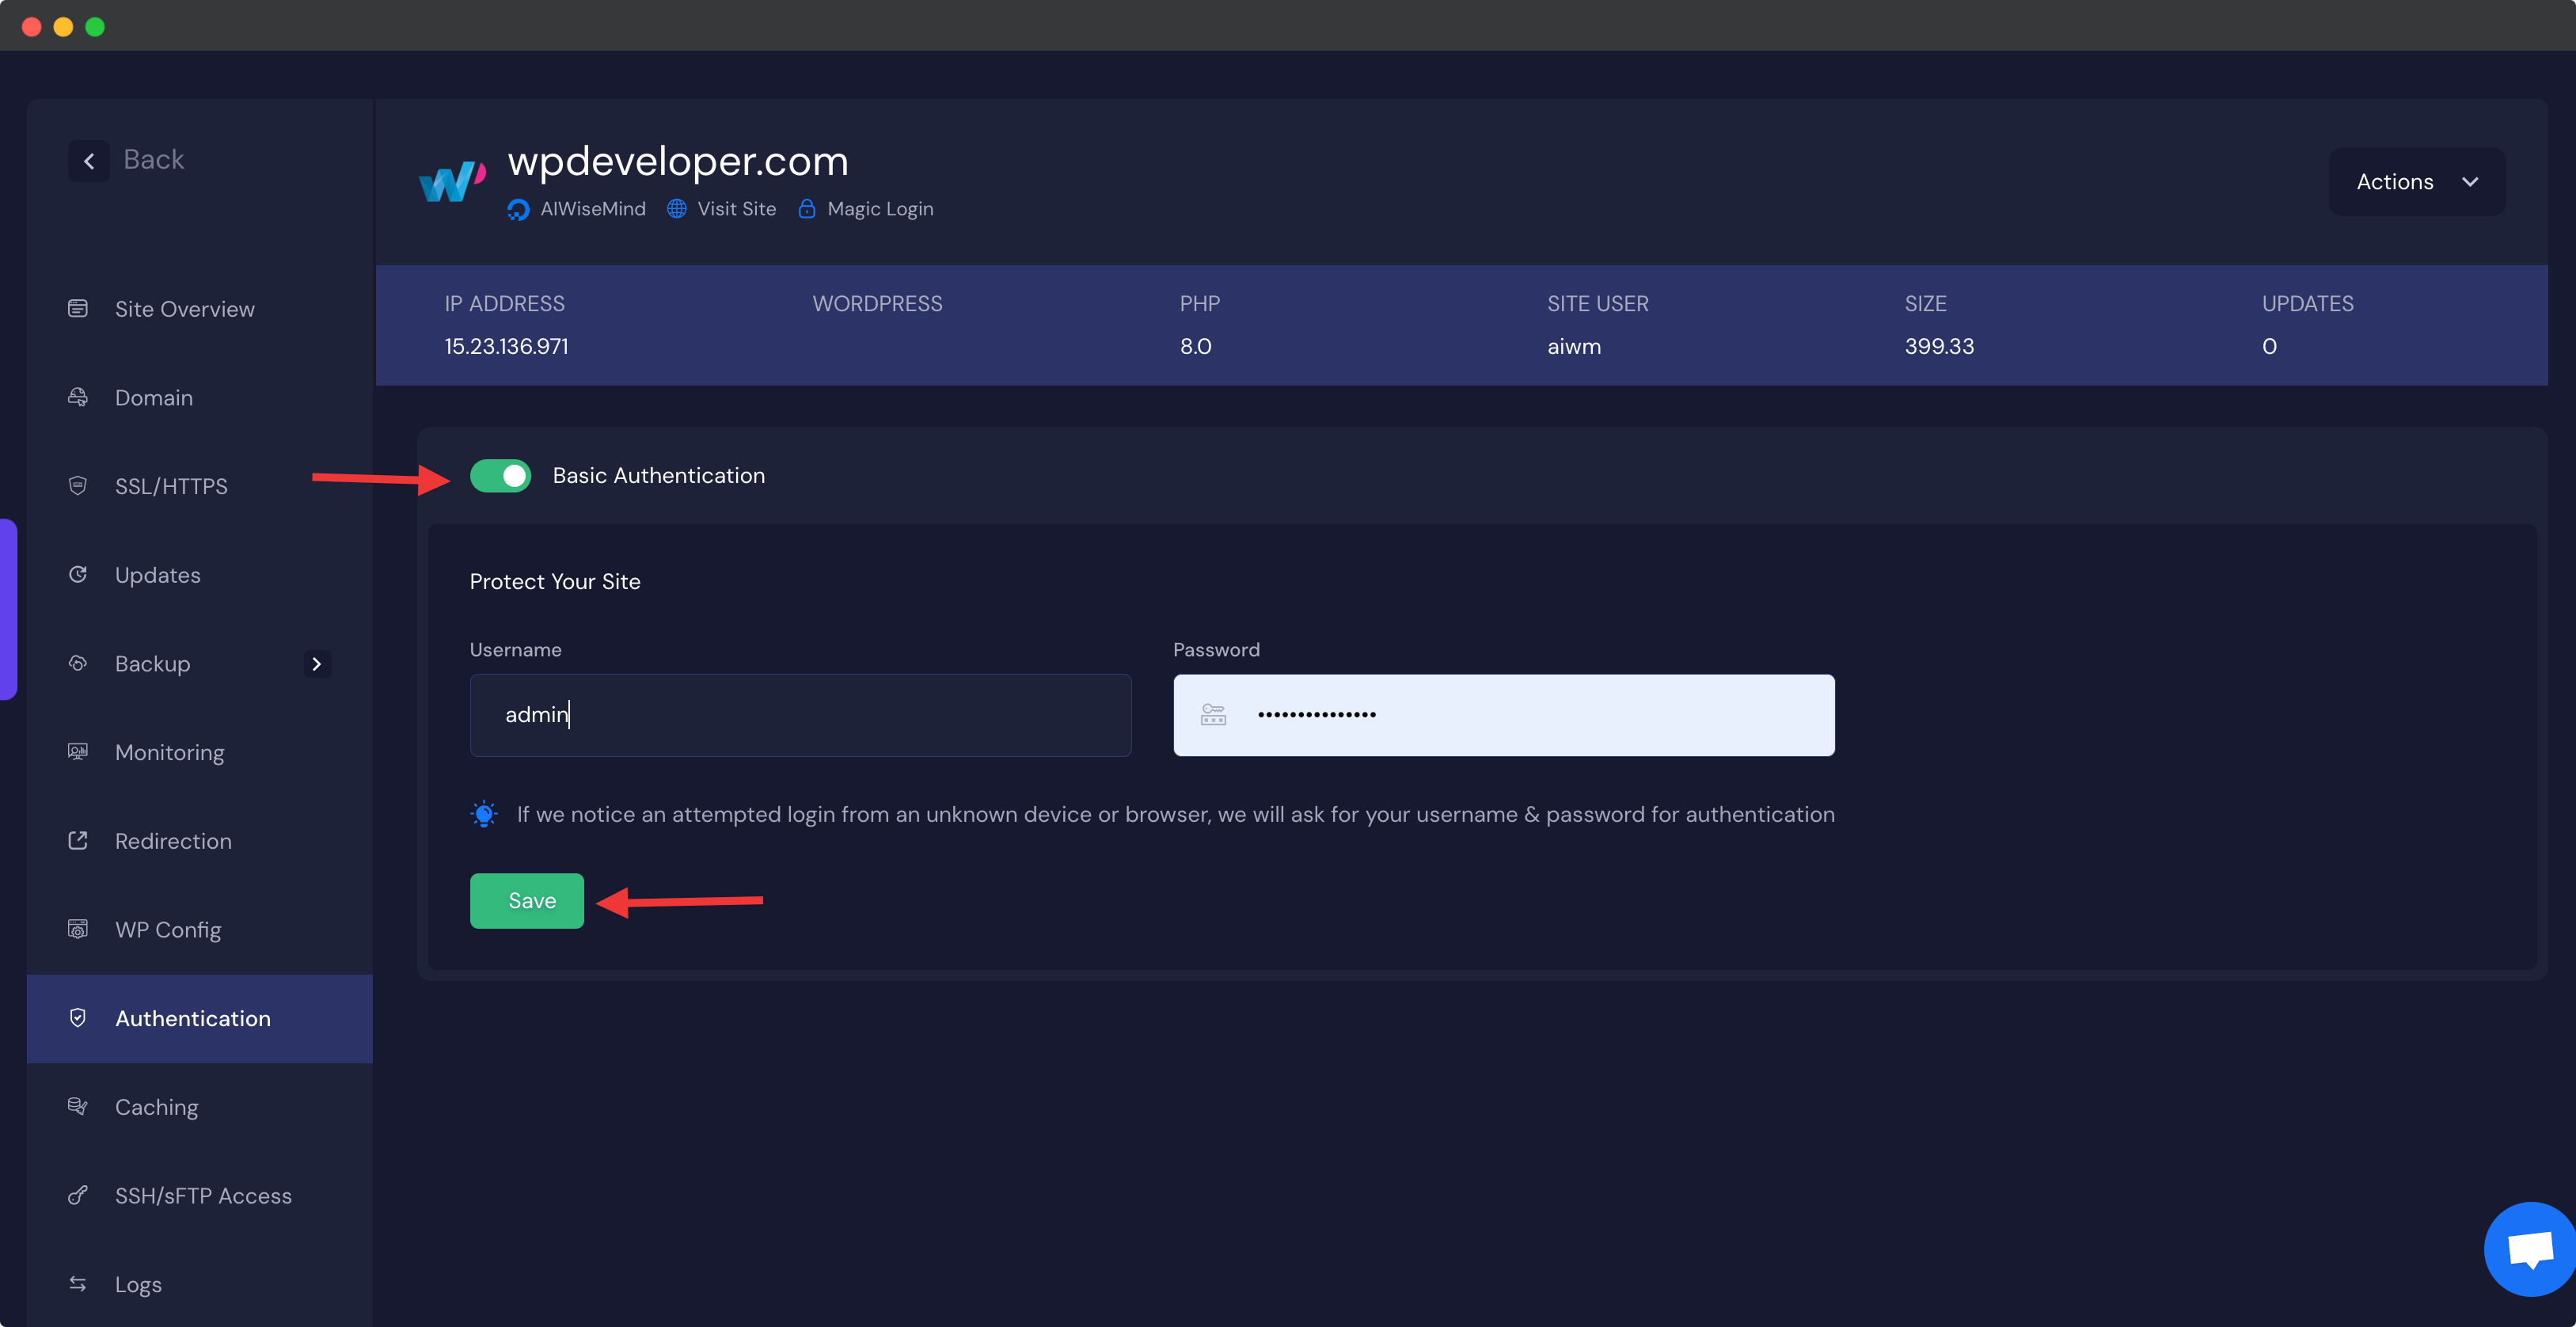This screenshot has height=1327, width=2576.
Task: Expand the Backup submenu chevron
Action: click(x=317, y=664)
